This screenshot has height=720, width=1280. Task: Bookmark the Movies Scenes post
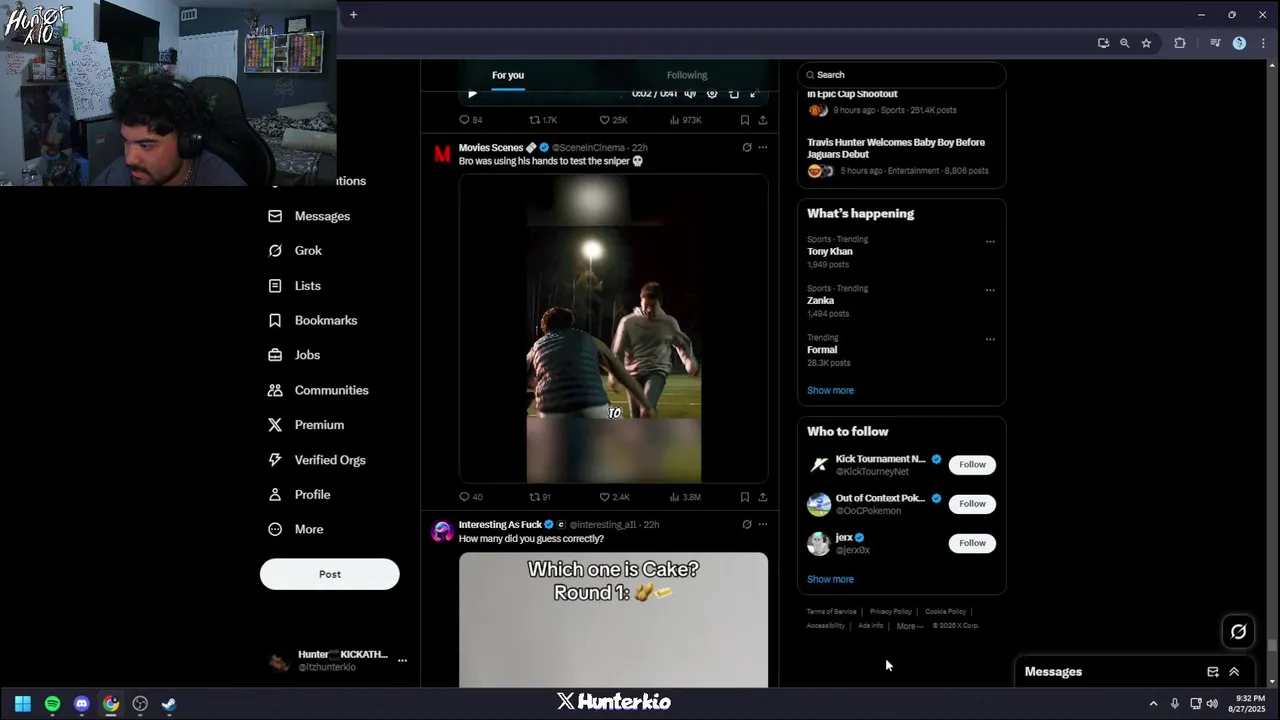(745, 497)
